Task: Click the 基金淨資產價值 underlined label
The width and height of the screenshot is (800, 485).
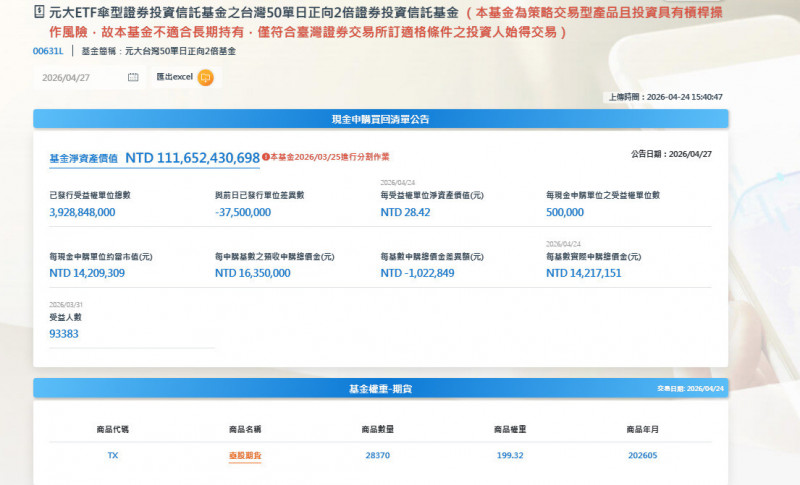Action: pos(83,158)
